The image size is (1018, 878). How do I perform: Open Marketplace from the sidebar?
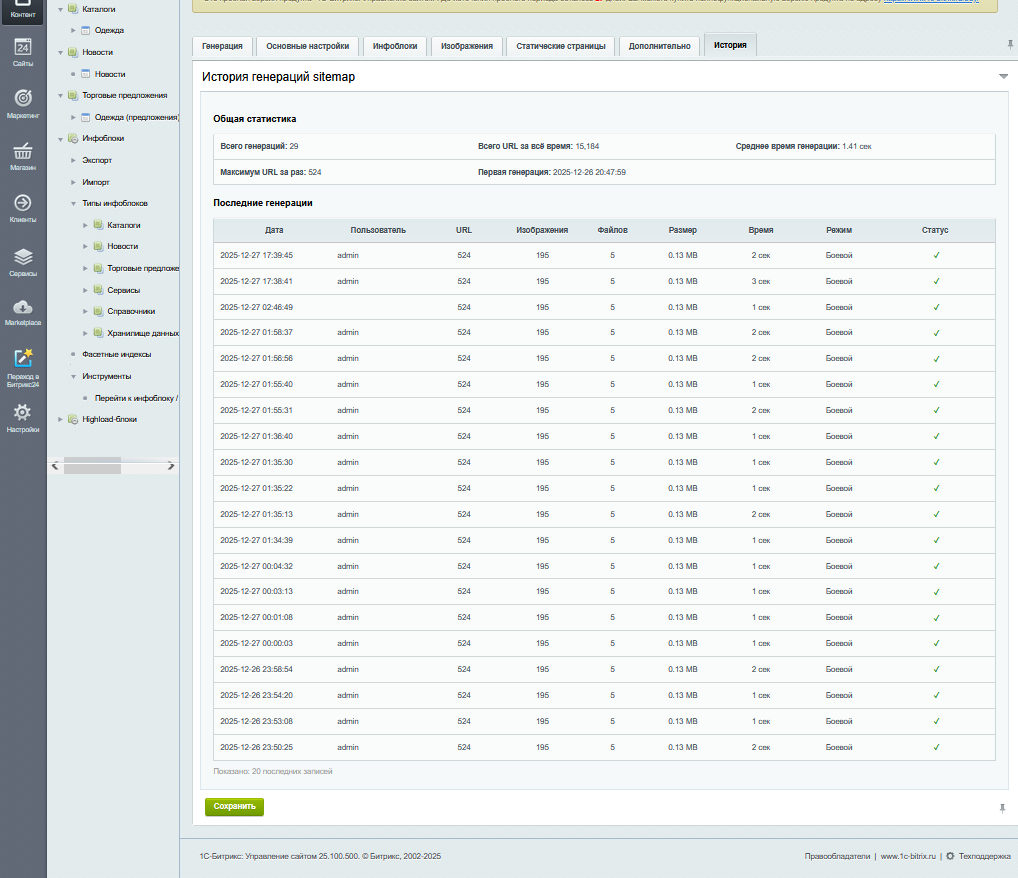(x=23, y=311)
